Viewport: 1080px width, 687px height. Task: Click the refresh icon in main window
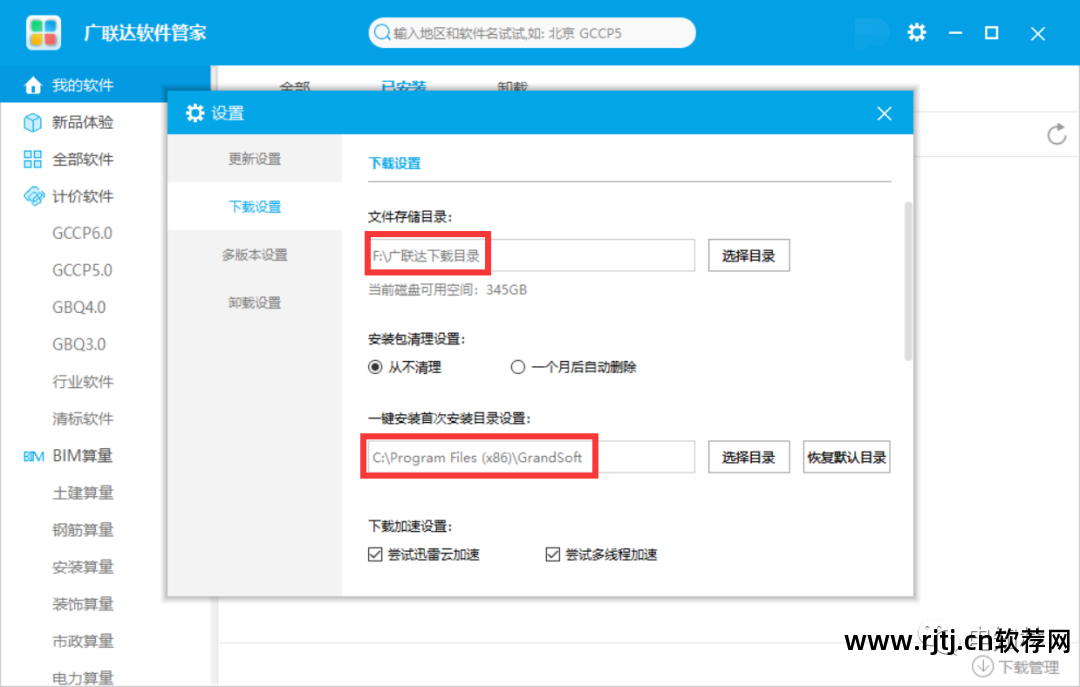click(1057, 134)
